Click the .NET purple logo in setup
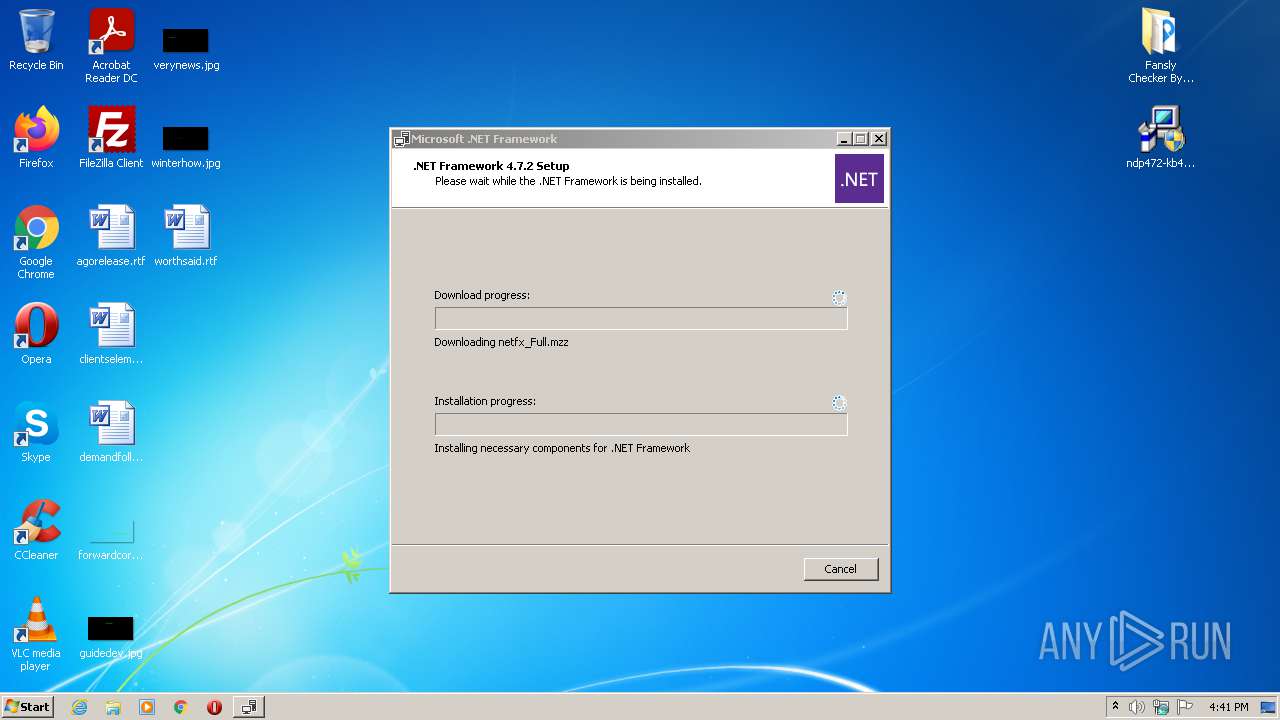This screenshot has height=720, width=1280. point(859,179)
